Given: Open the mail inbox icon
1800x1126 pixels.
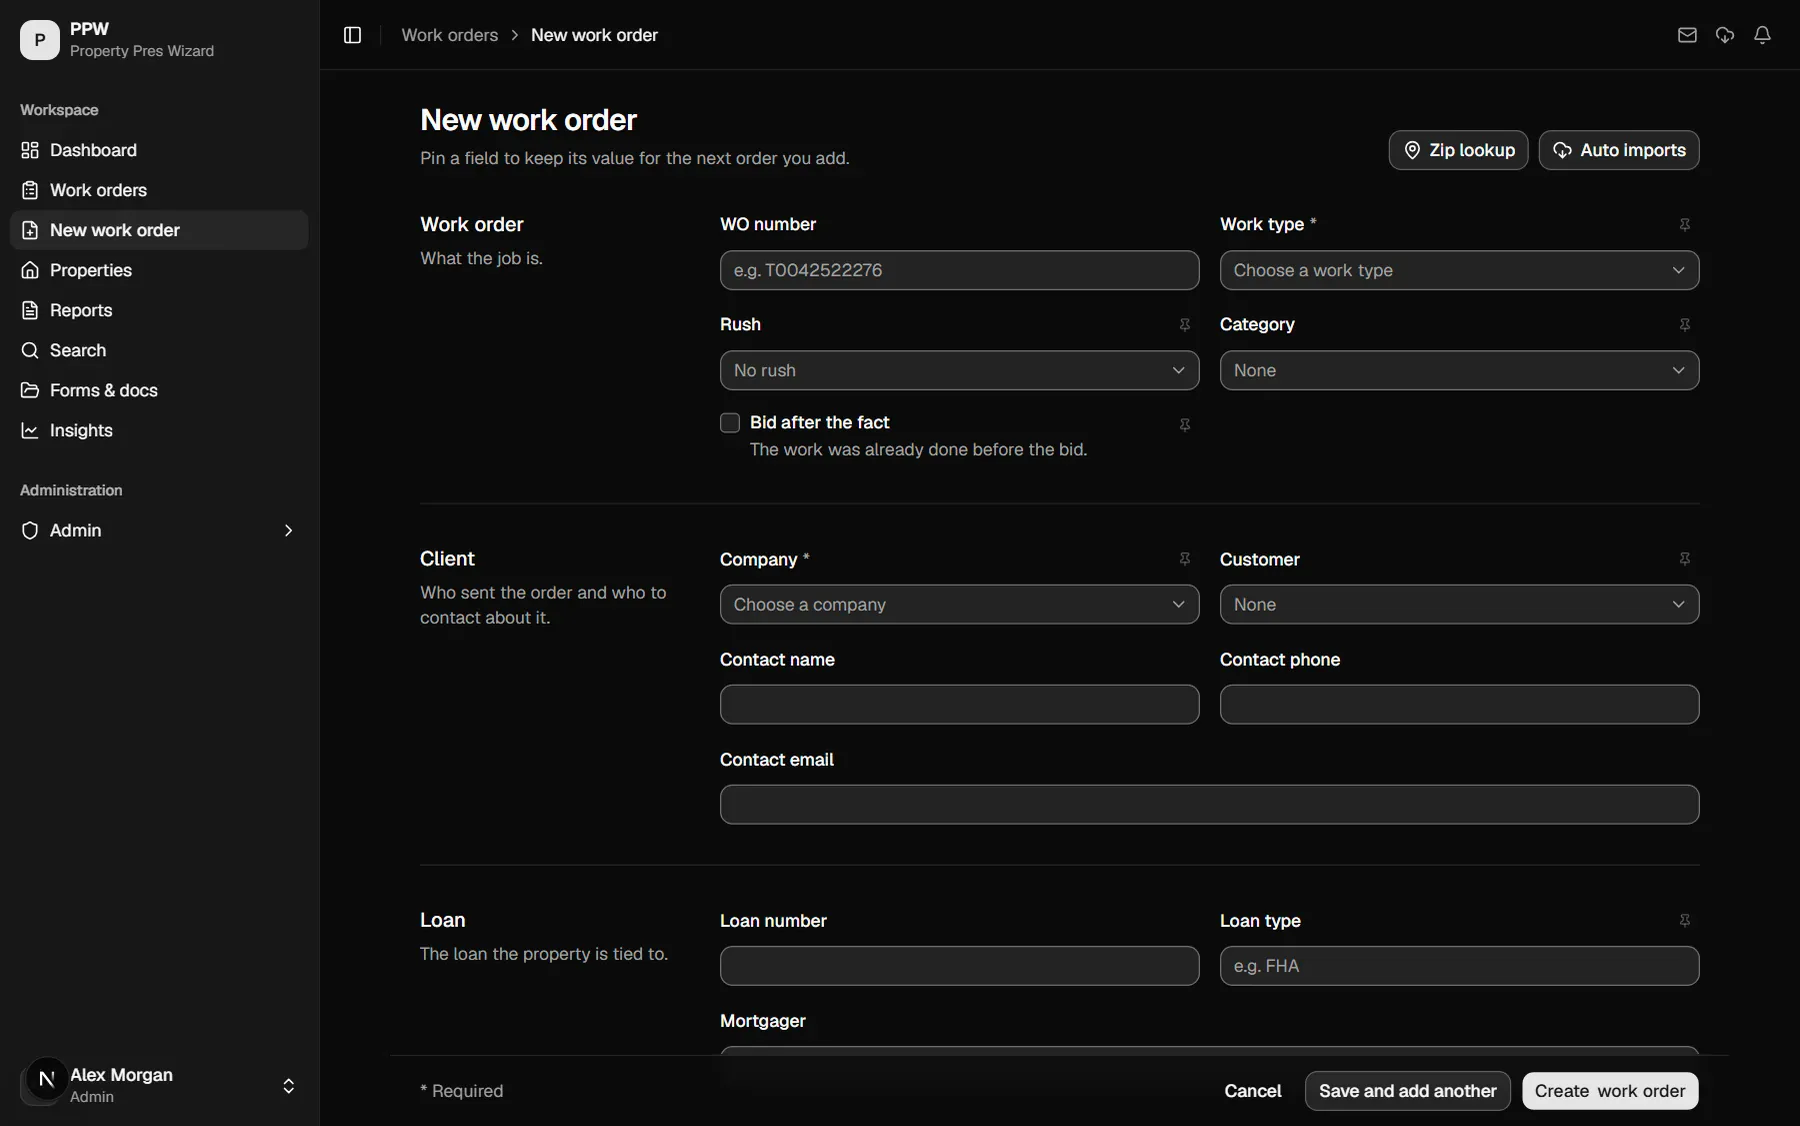Looking at the screenshot, I should (x=1687, y=35).
